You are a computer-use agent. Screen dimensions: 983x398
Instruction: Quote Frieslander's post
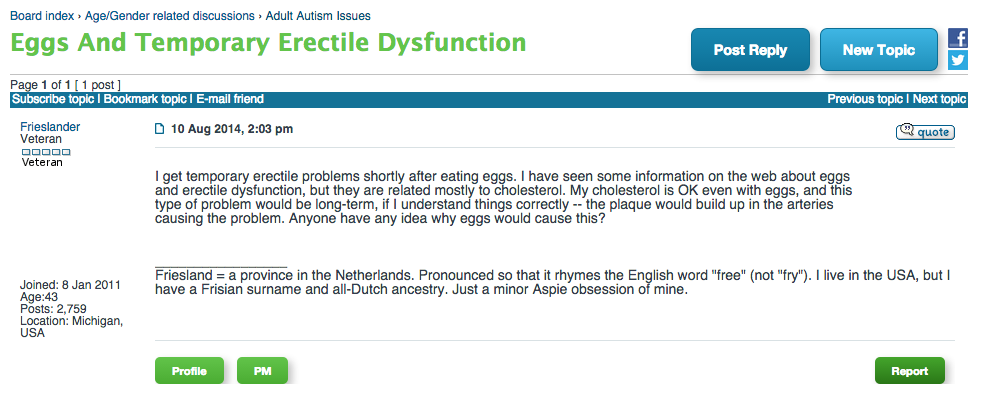(x=925, y=132)
